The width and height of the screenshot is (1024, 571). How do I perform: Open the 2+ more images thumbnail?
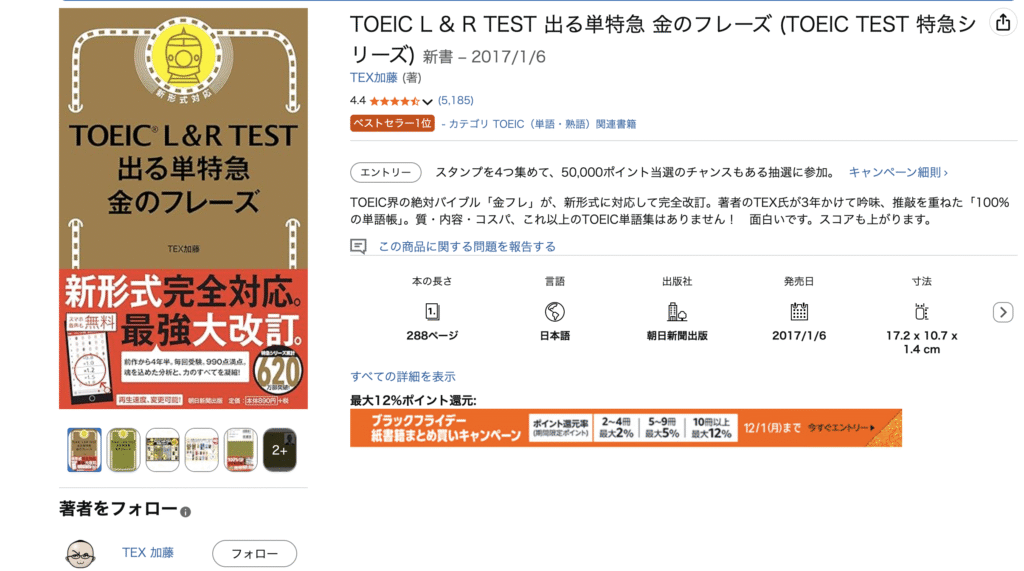[x=280, y=450]
